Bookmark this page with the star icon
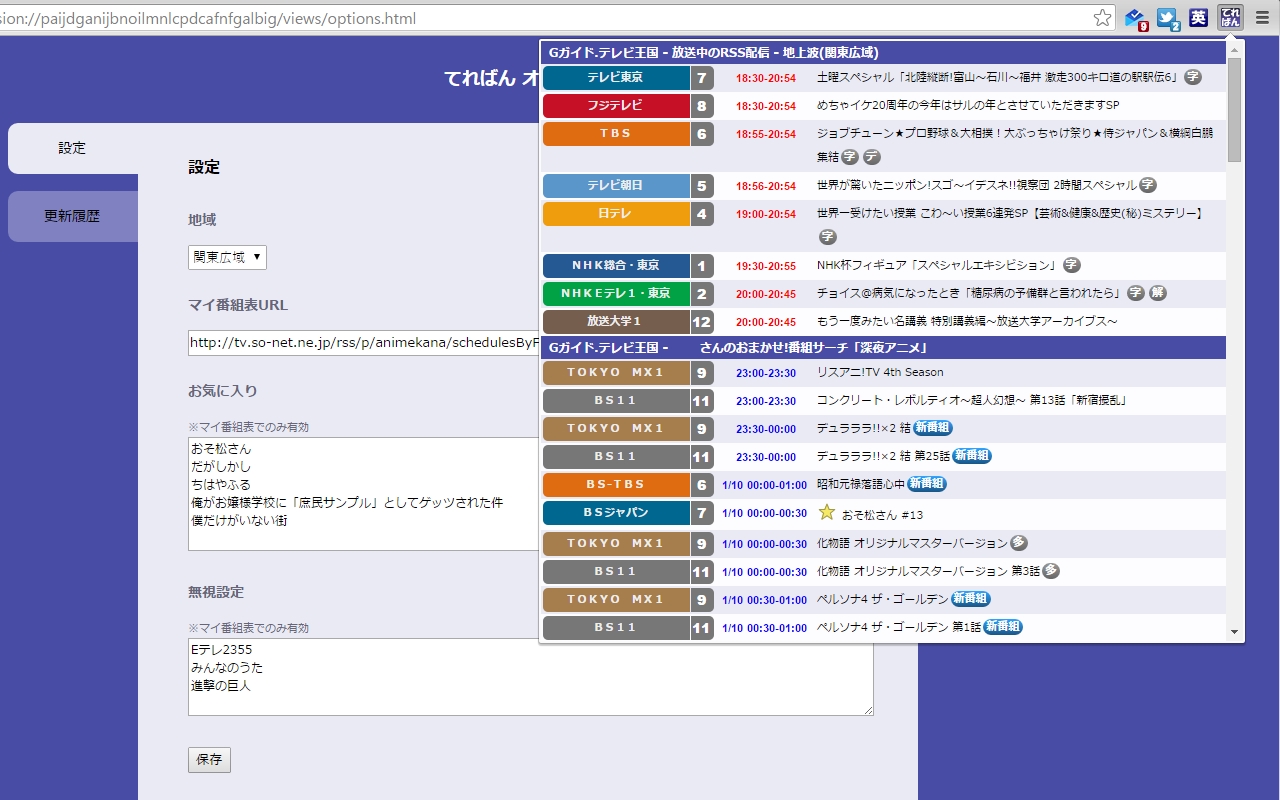The image size is (1280, 800). pyautogui.click(x=1102, y=18)
